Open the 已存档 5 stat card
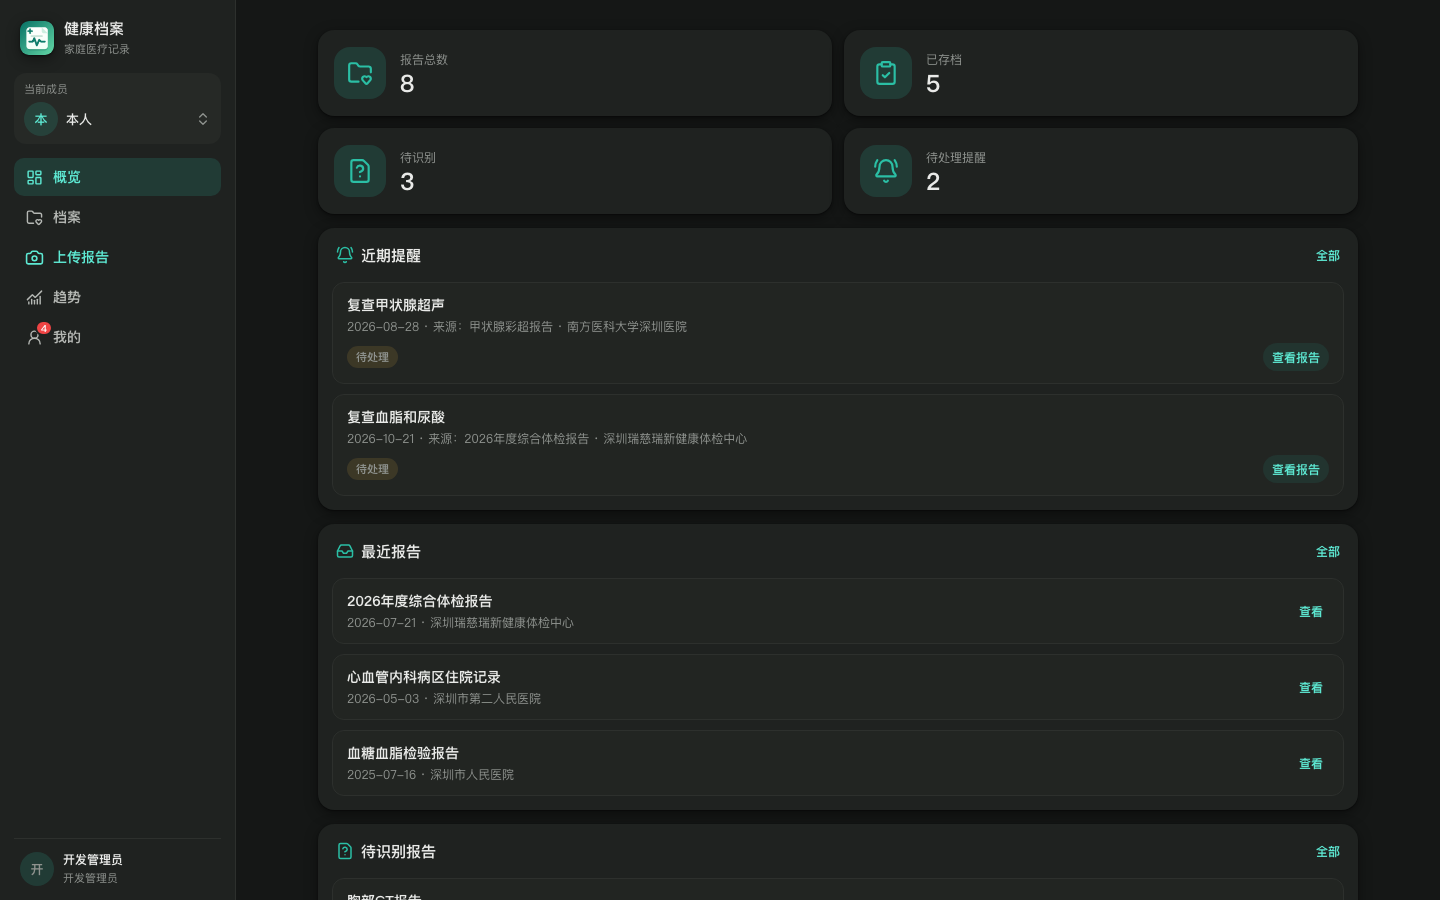 pyautogui.click(x=1101, y=73)
